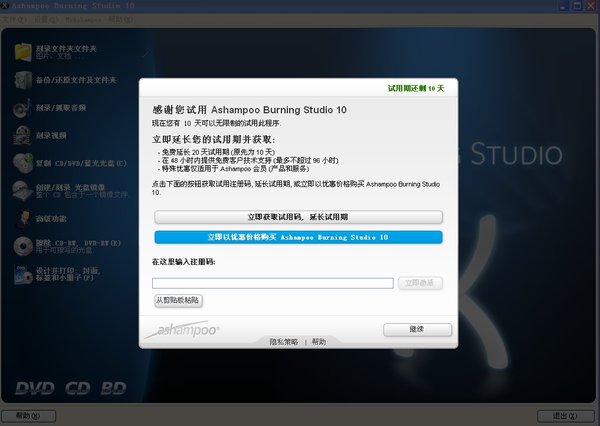
Task: Click the 在 48 小时内提供免费客户技术支持 line
Action: click(248, 160)
